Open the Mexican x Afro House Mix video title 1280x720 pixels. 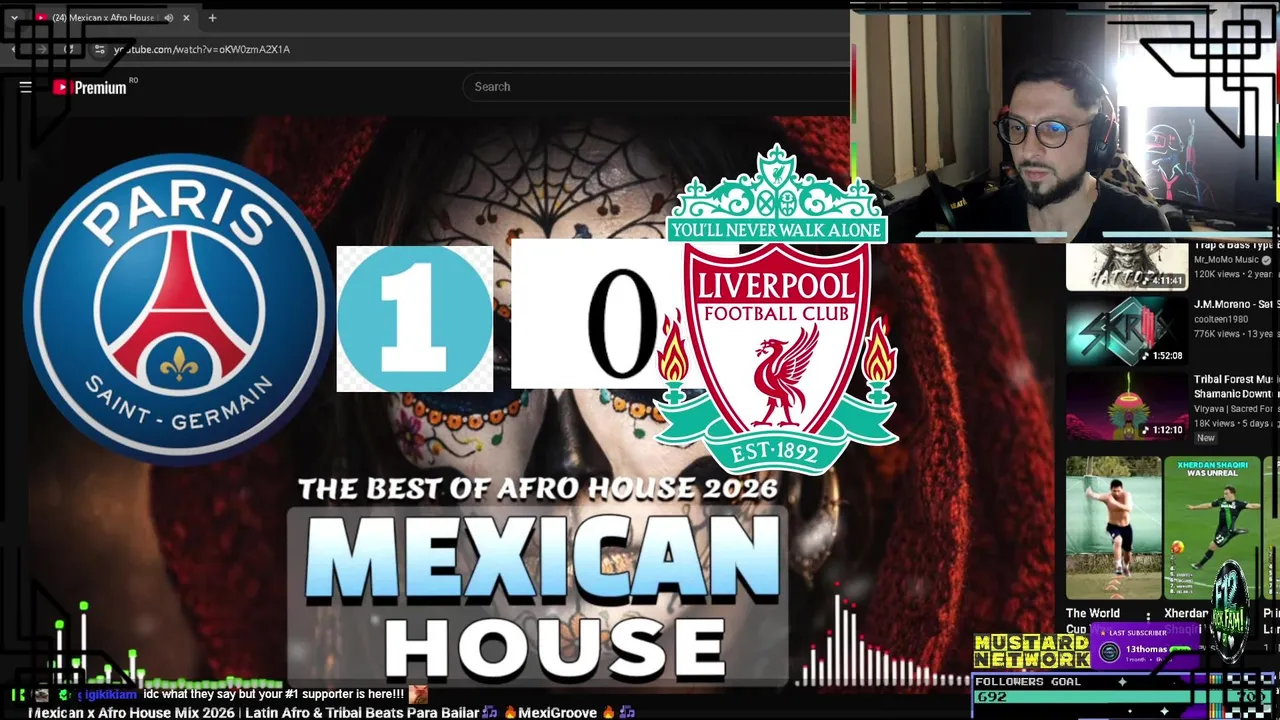[331, 713]
